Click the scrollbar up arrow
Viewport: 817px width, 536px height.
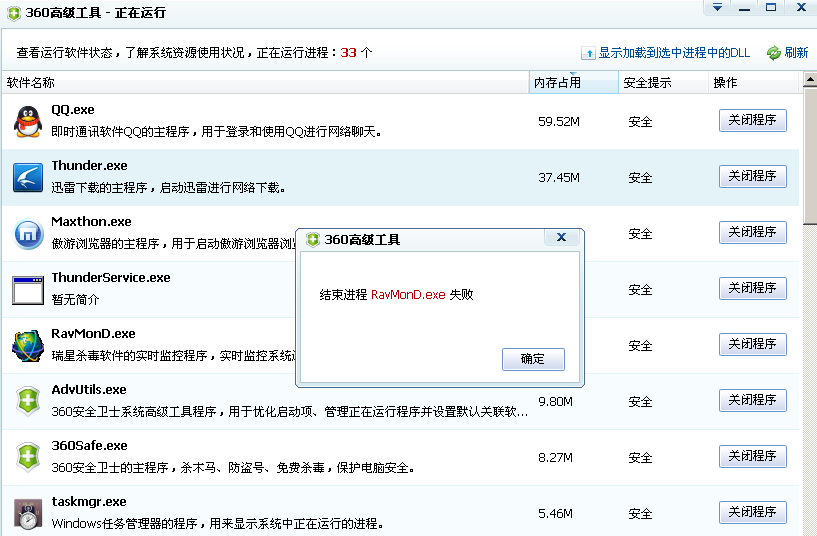tap(810, 79)
